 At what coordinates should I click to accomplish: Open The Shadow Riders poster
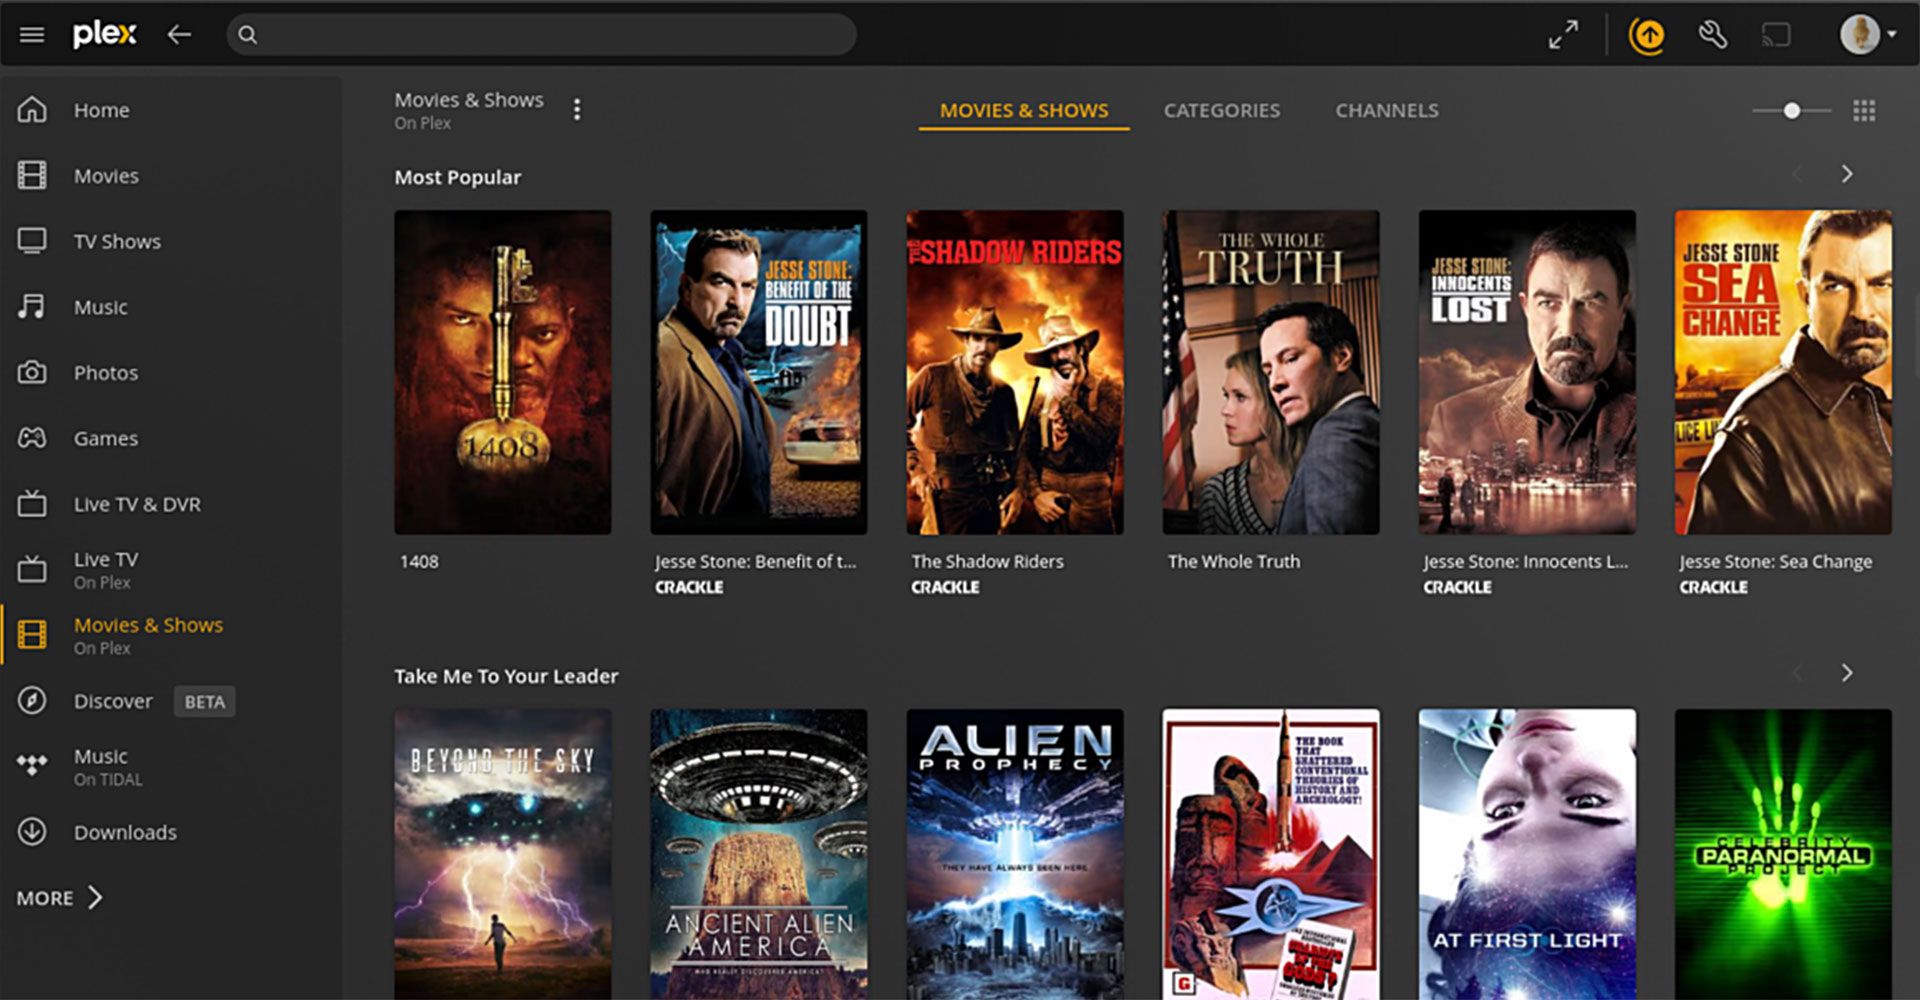(x=1015, y=372)
